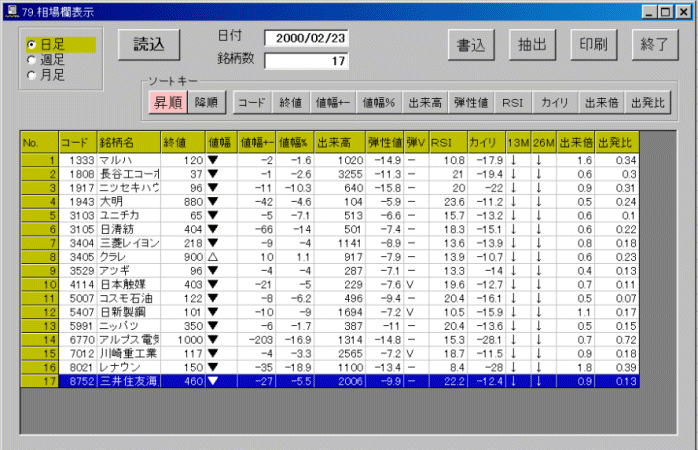Click the 銘柄名 column header
The image size is (698, 450).
pyautogui.click(x=129, y=142)
